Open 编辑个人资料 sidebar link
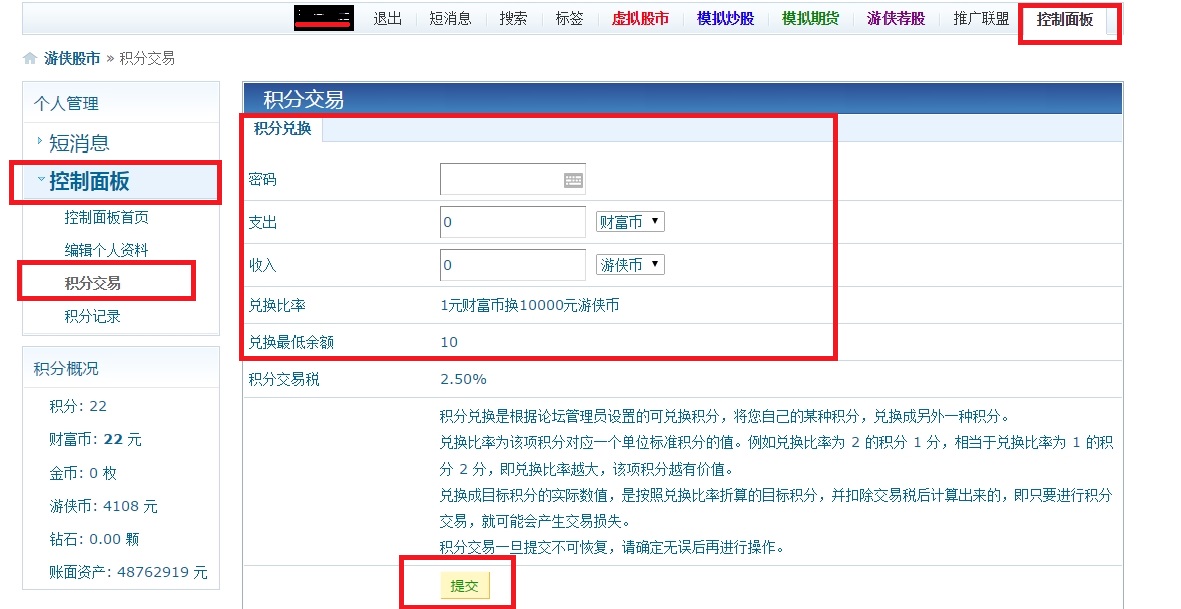This screenshot has width=1181, height=609. (107, 250)
